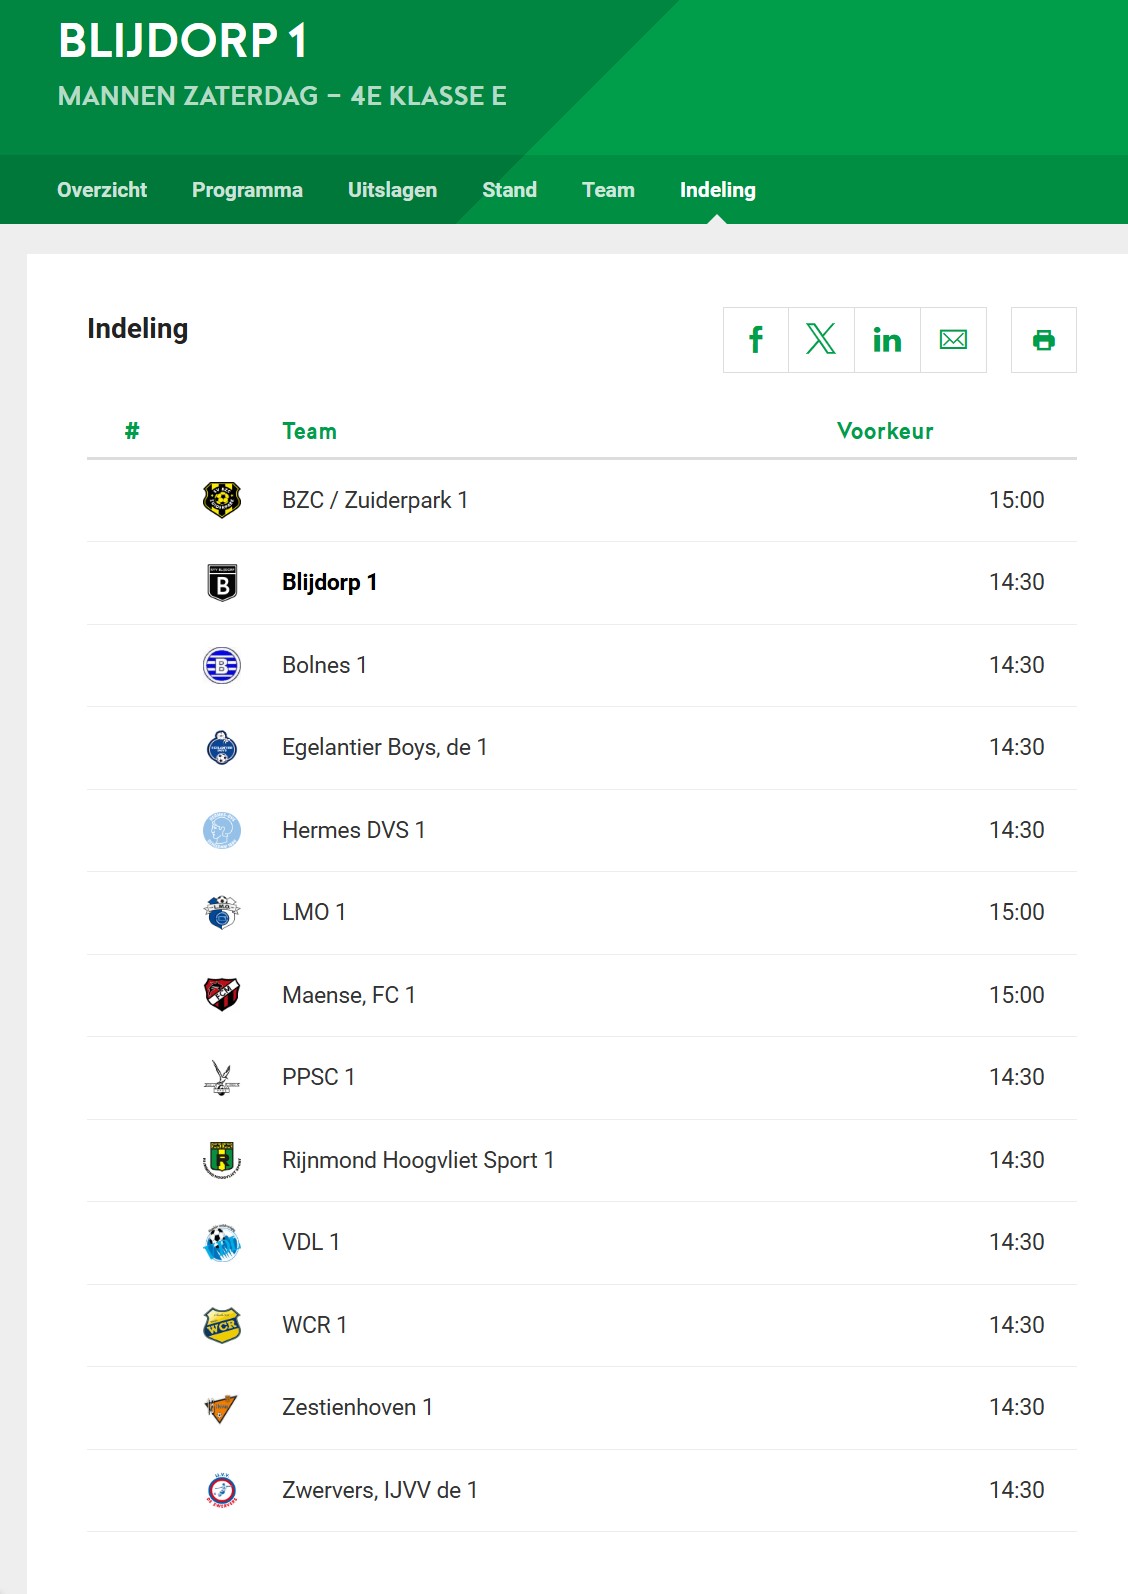
Task: Share via the X icon
Action: point(822,340)
